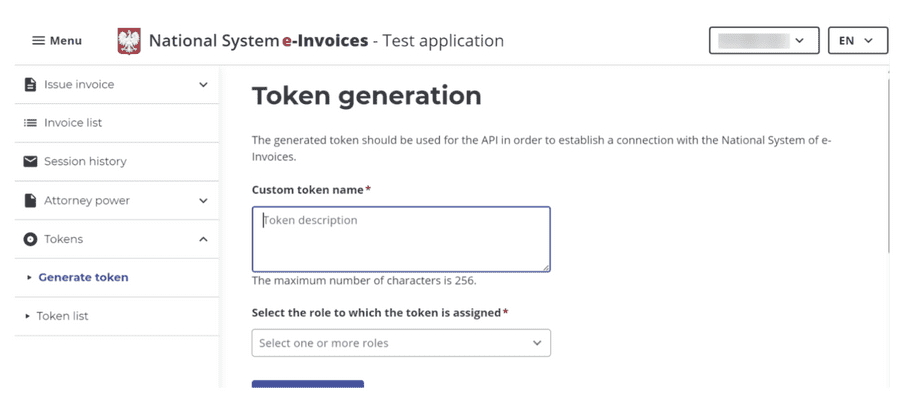Click the Attorney power file icon
This screenshot has height=416, width=910.
coord(30,201)
